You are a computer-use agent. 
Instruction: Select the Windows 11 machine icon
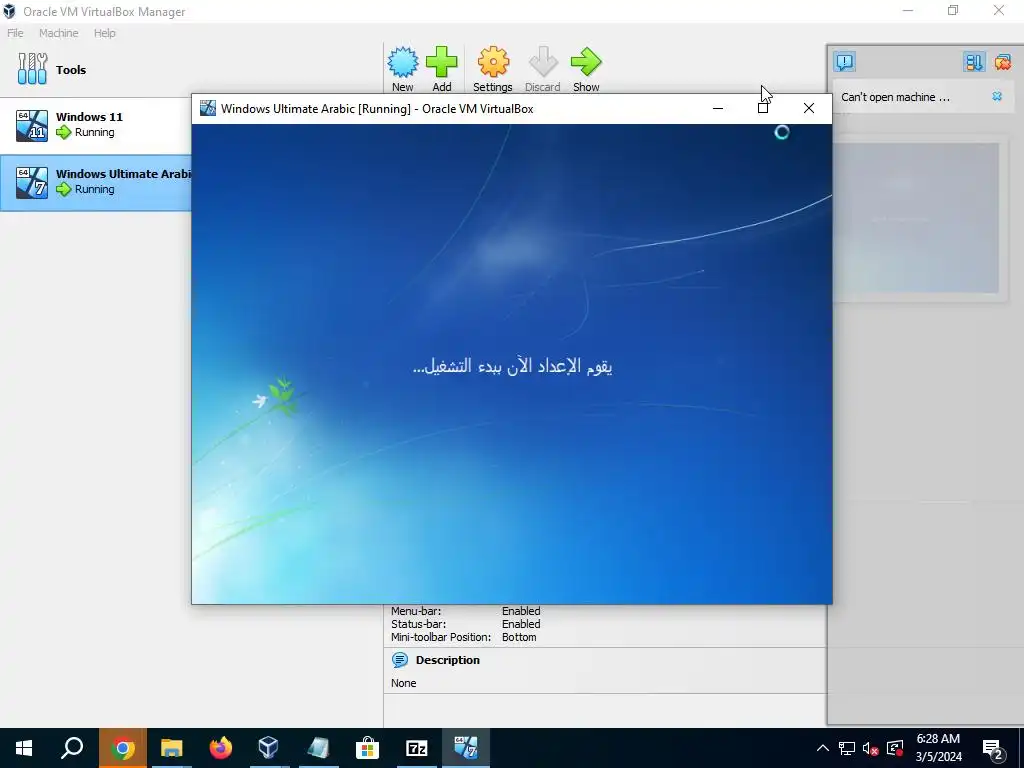(32, 125)
